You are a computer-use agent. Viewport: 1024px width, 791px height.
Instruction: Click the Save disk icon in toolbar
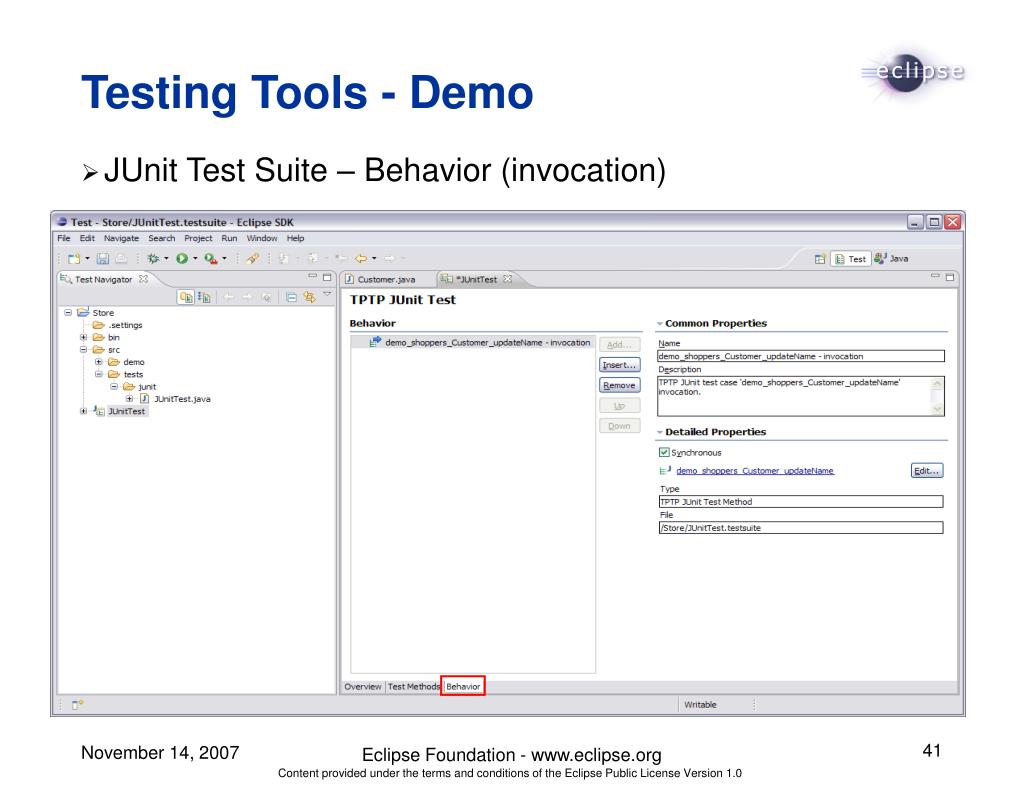[x=103, y=259]
